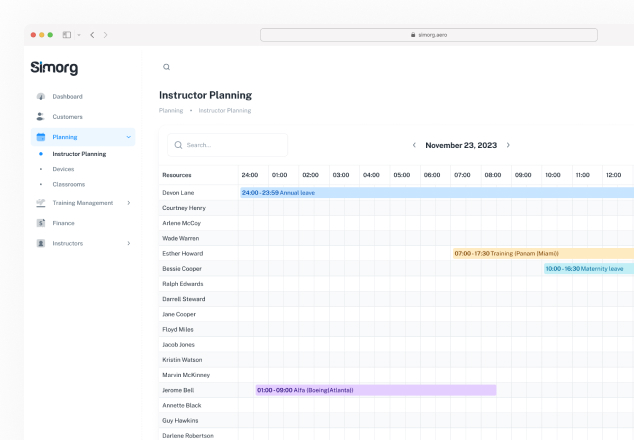Go to next day arrow
The width and height of the screenshot is (634, 440).
click(508, 145)
